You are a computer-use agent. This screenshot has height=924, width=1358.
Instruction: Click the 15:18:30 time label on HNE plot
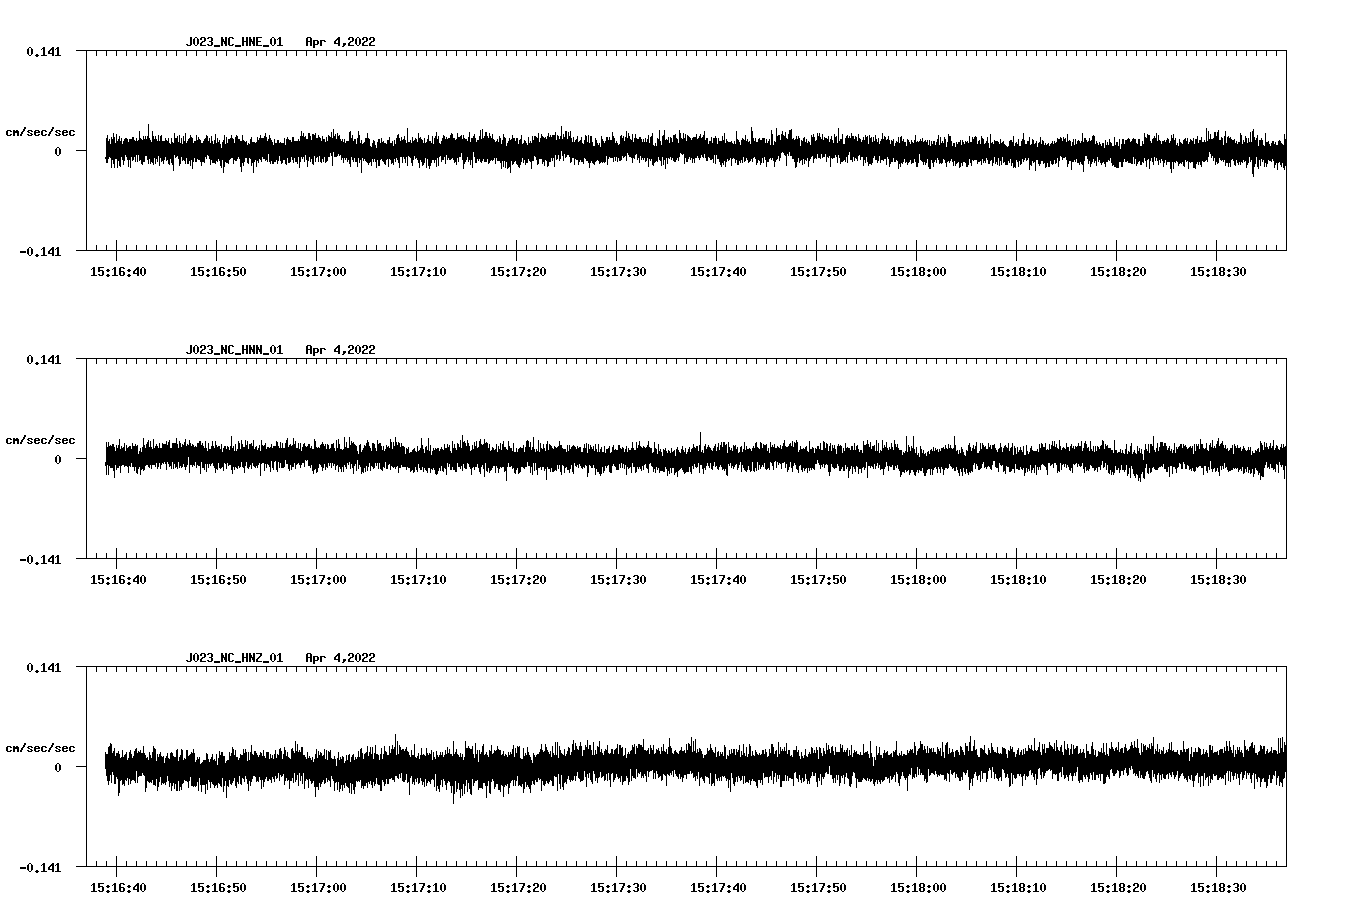[x=1218, y=272]
